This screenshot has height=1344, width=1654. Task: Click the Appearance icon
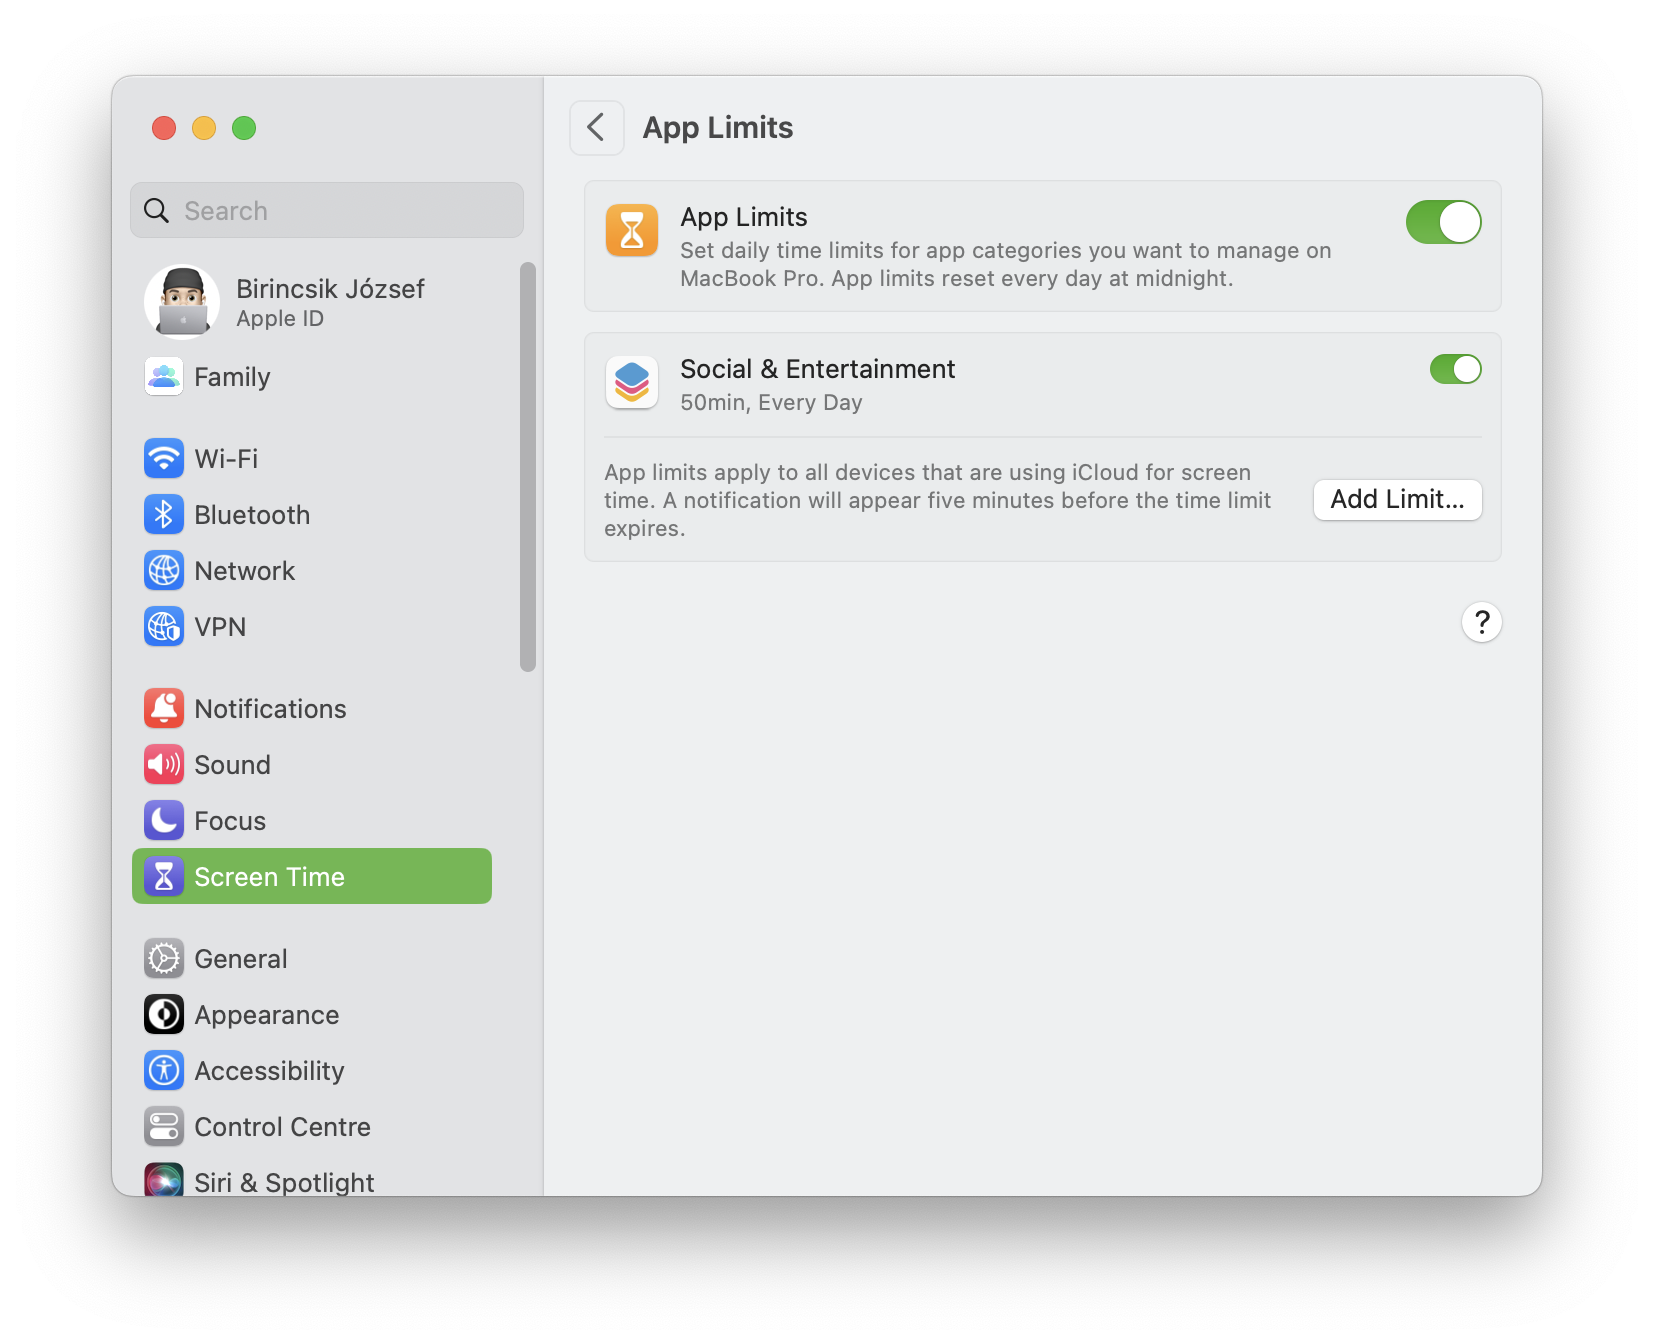click(164, 1015)
